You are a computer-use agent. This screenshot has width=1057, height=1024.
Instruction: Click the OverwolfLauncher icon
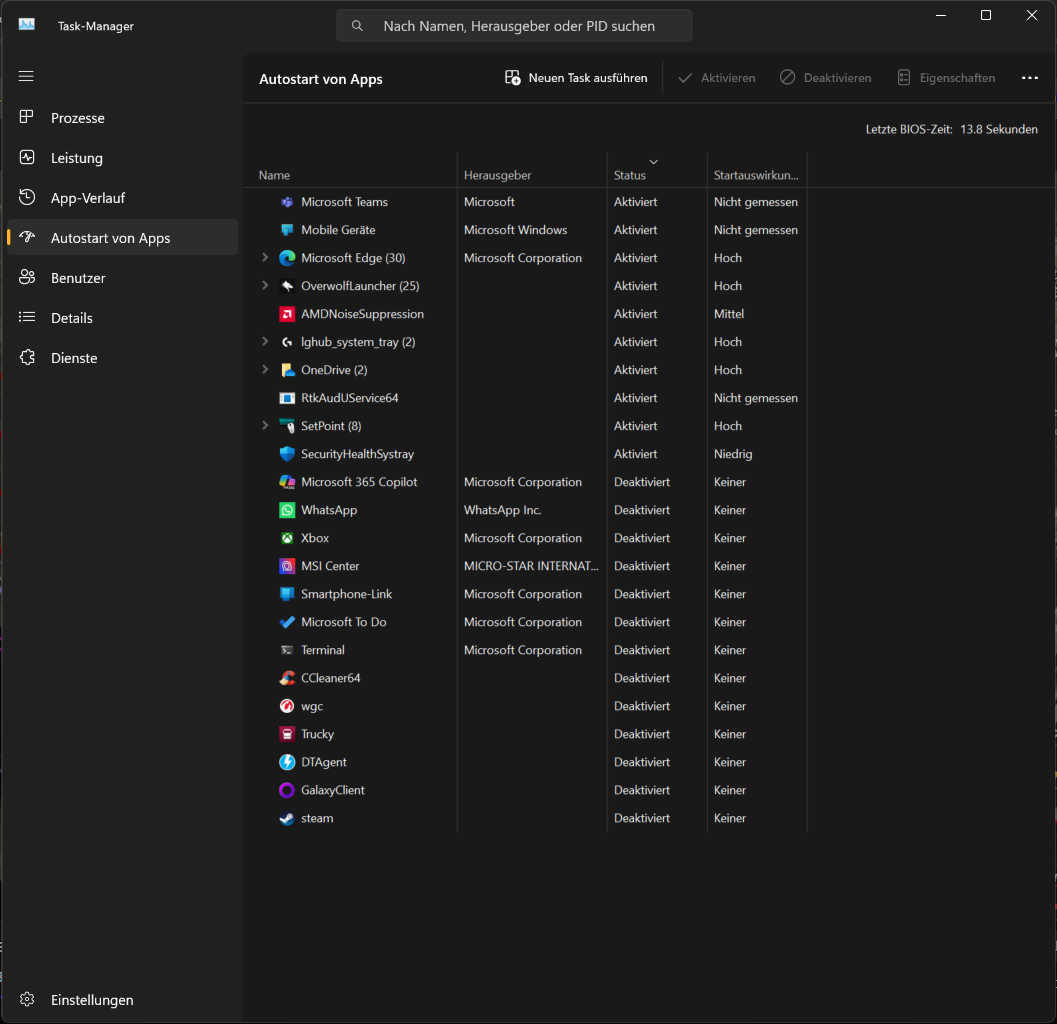[x=287, y=286]
